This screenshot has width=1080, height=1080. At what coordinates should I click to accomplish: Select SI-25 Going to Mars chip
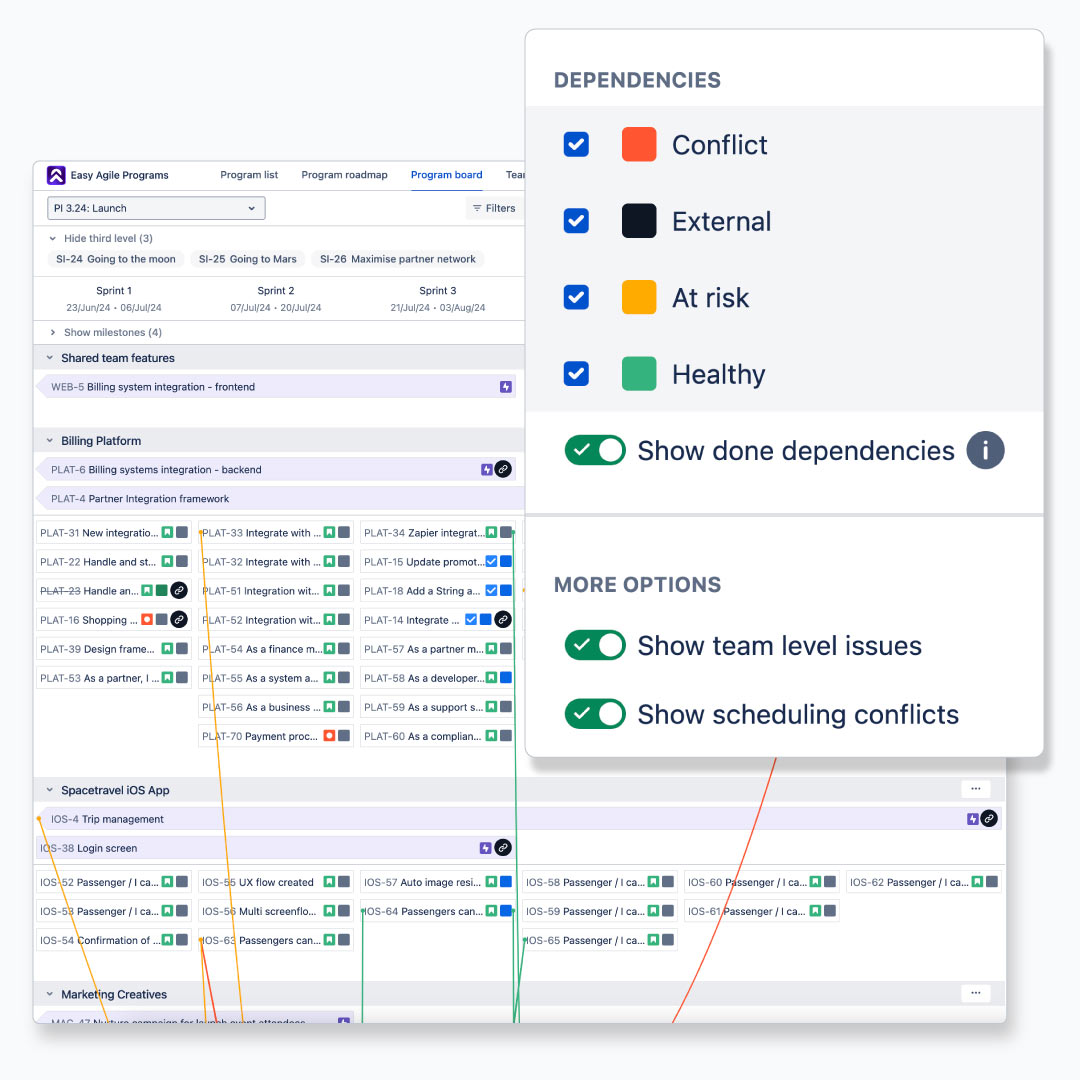[248, 259]
